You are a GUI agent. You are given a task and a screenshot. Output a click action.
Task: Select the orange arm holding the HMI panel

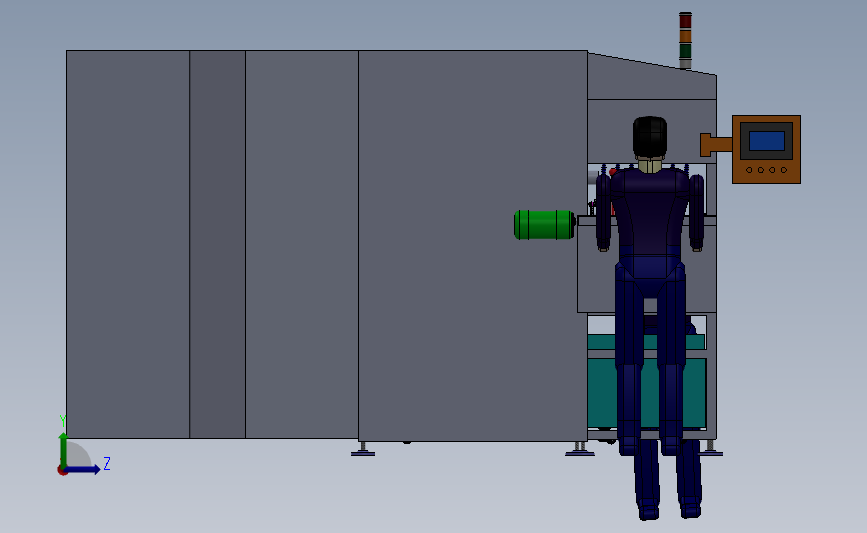click(x=716, y=145)
